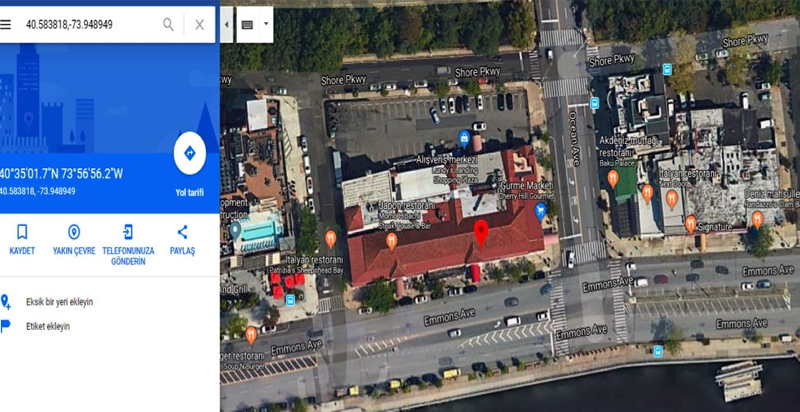Select the Cherry Hill Gourmet cart marker
This screenshot has height=412, width=800.
click(x=540, y=211)
